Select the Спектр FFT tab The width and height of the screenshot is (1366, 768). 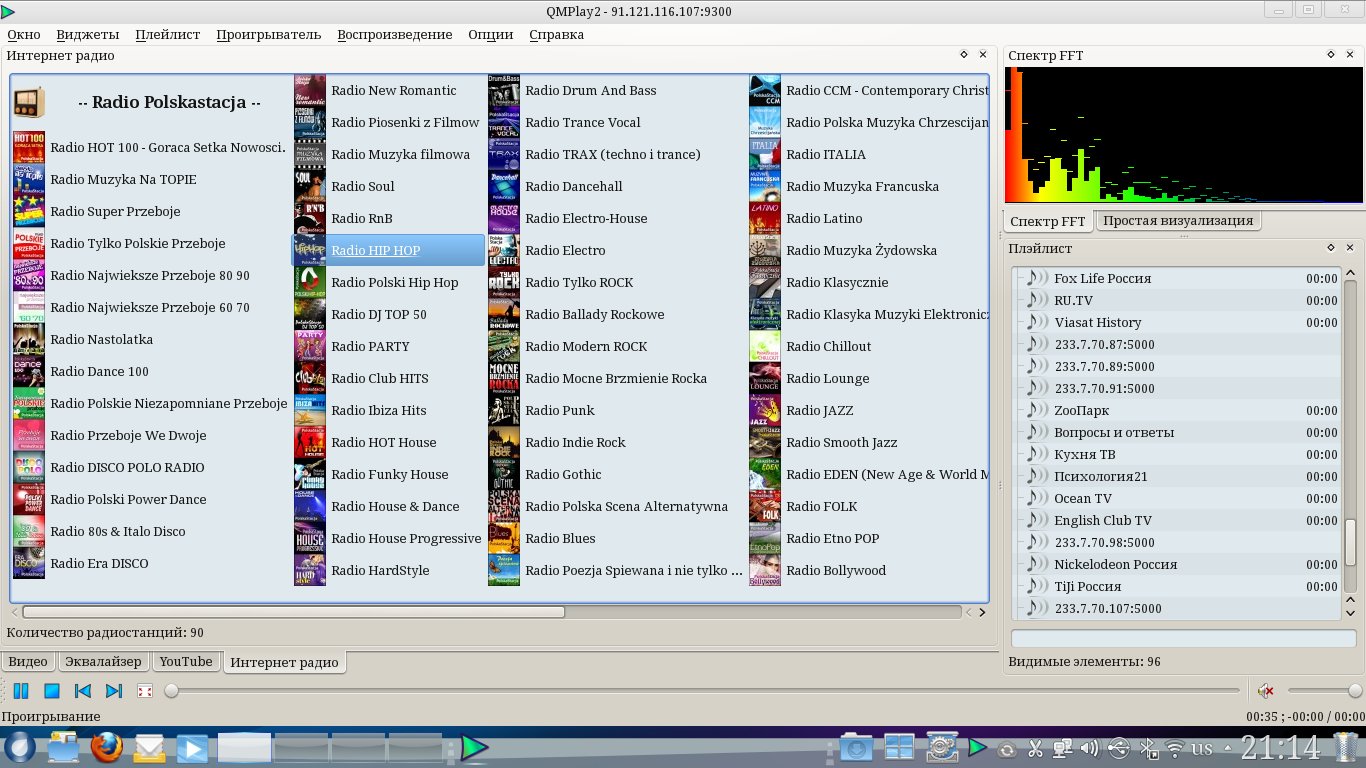coord(1047,221)
